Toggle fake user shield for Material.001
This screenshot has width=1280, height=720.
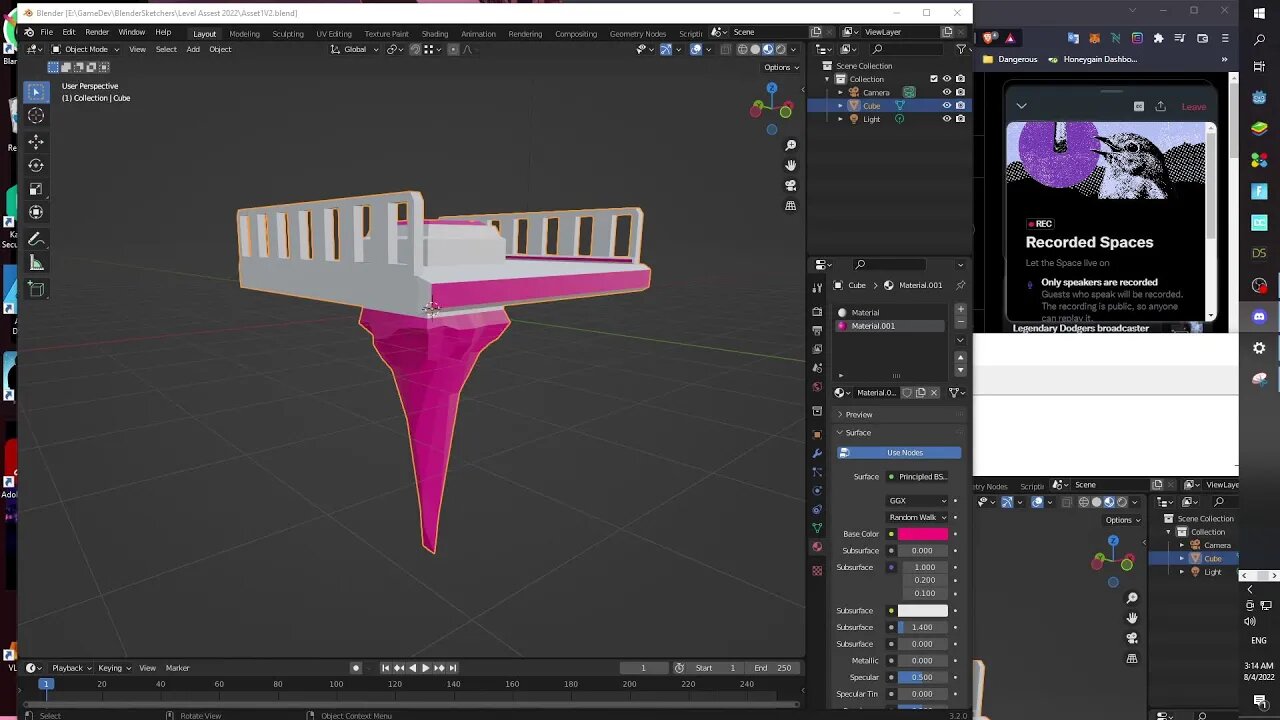(x=907, y=393)
